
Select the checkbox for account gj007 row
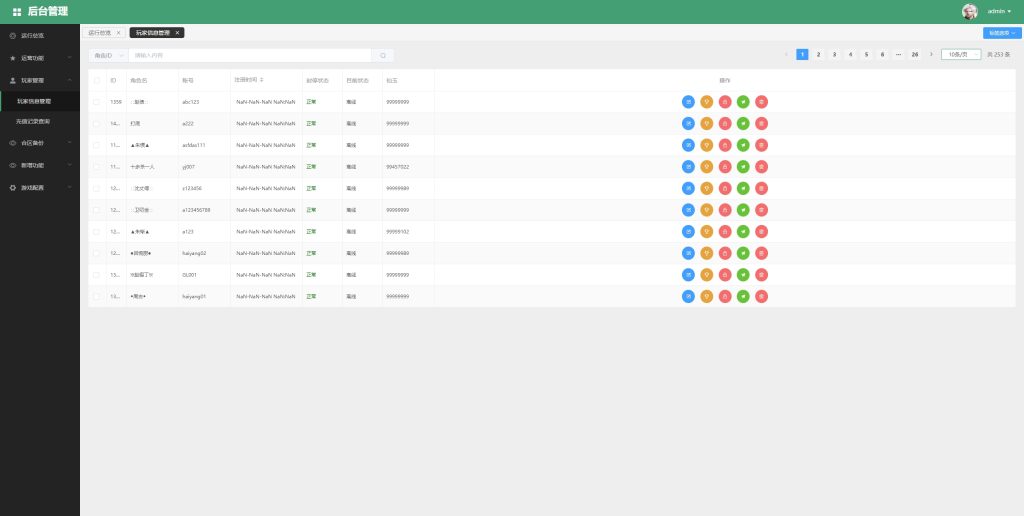coord(97,166)
